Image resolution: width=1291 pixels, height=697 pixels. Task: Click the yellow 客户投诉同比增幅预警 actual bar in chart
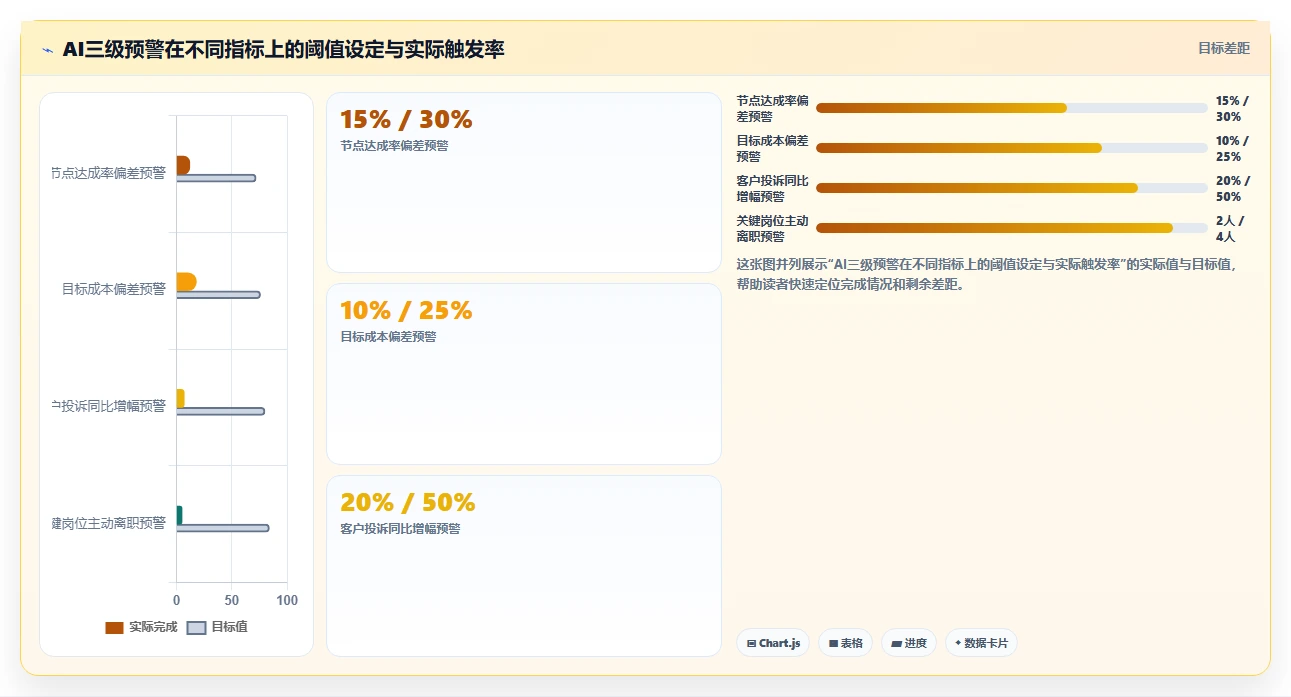(181, 398)
